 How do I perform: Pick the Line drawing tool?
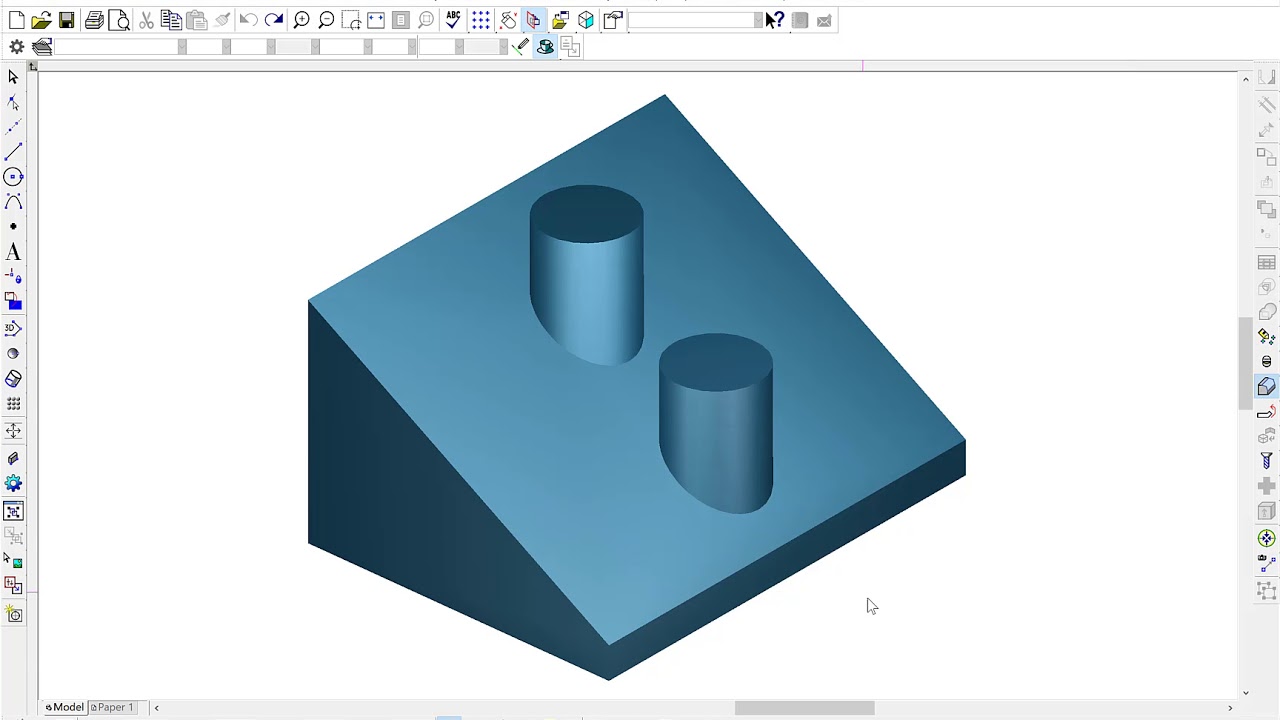pos(13,152)
